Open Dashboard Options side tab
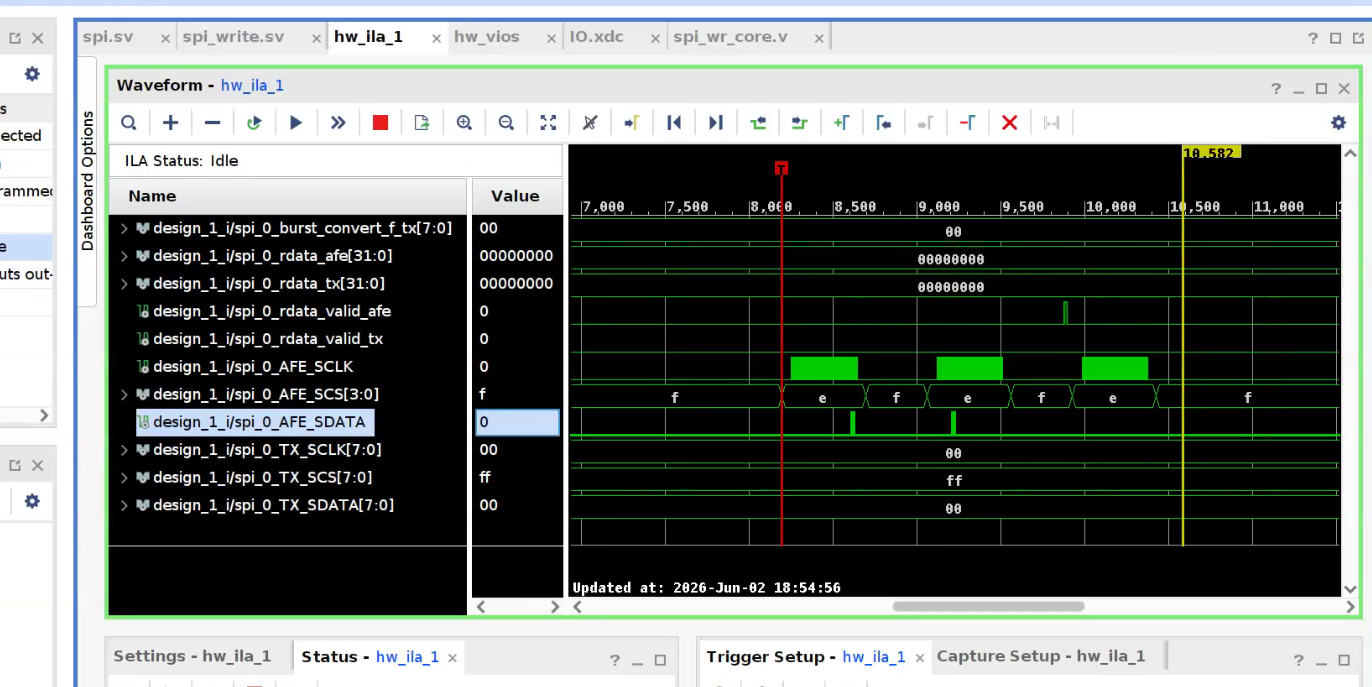Viewport: 1372px width, 687px height. point(88,181)
